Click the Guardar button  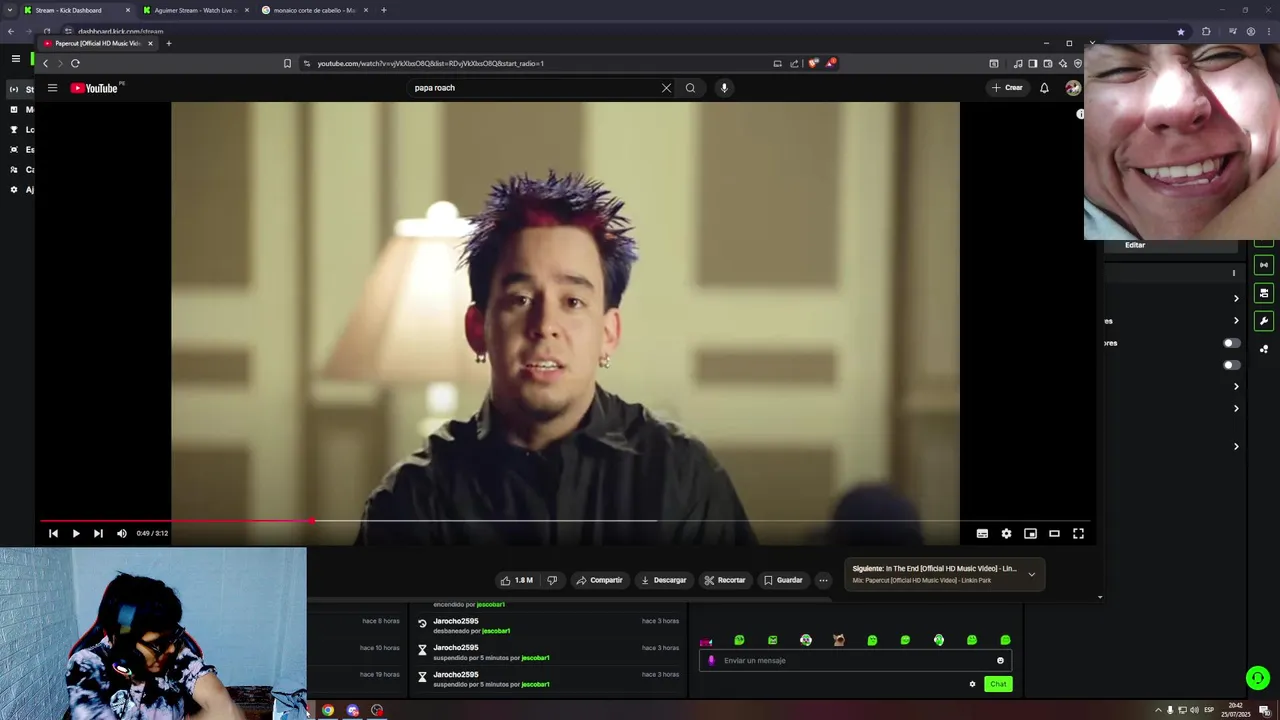[x=783, y=580]
